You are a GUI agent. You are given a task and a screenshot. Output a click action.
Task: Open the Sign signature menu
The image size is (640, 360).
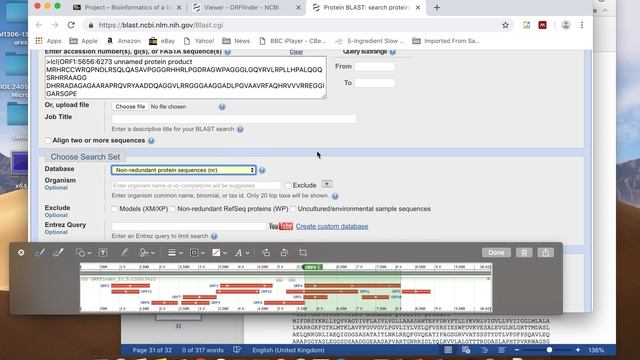click(x=147, y=253)
